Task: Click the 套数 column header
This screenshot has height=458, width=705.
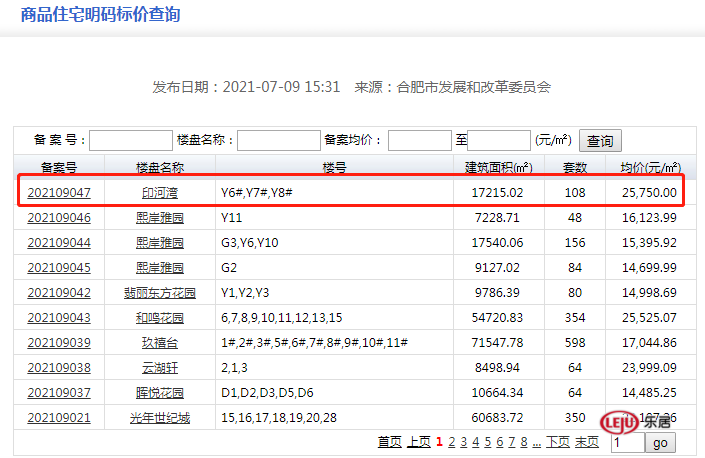Action: coord(575,168)
